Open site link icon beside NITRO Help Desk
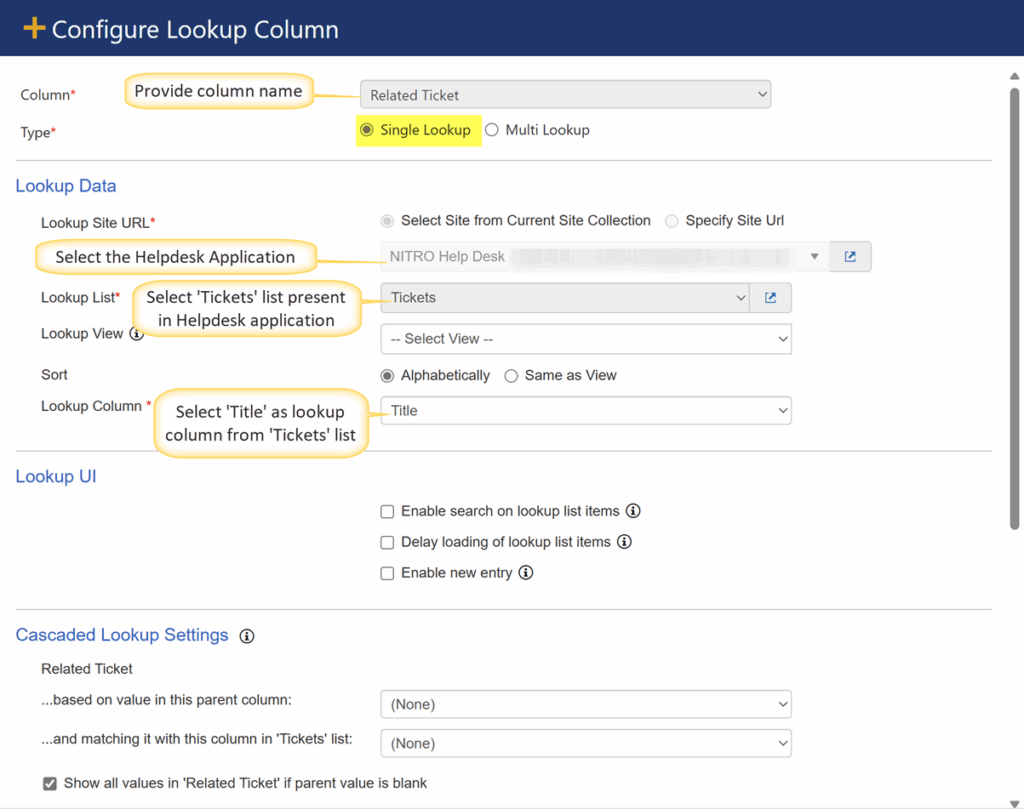 tap(850, 257)
